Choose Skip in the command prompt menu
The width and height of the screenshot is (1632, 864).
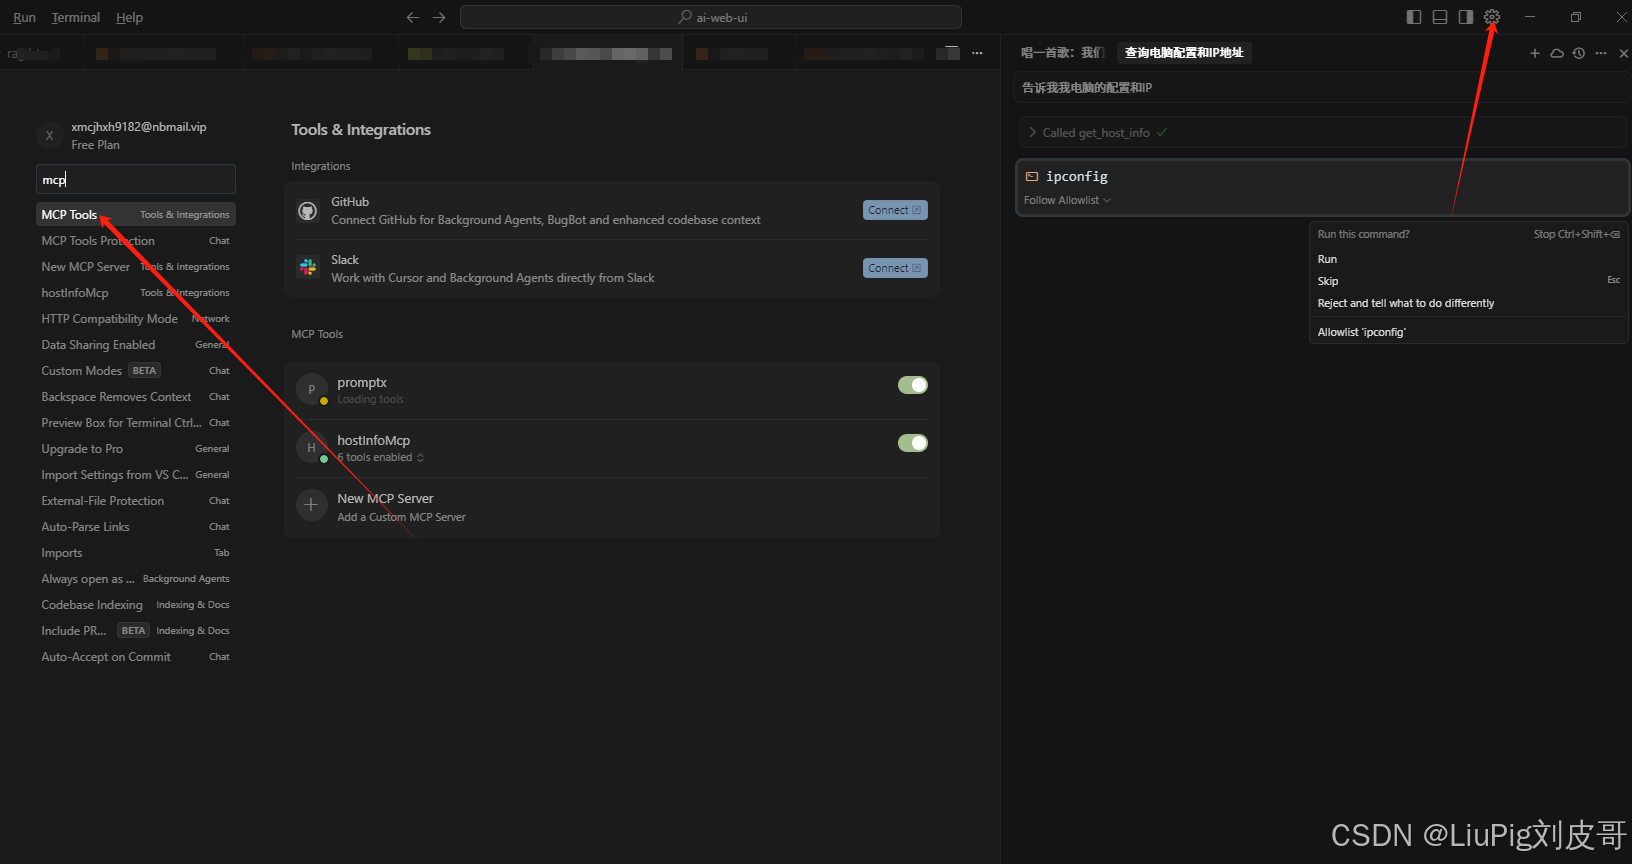coord(1468,281)
